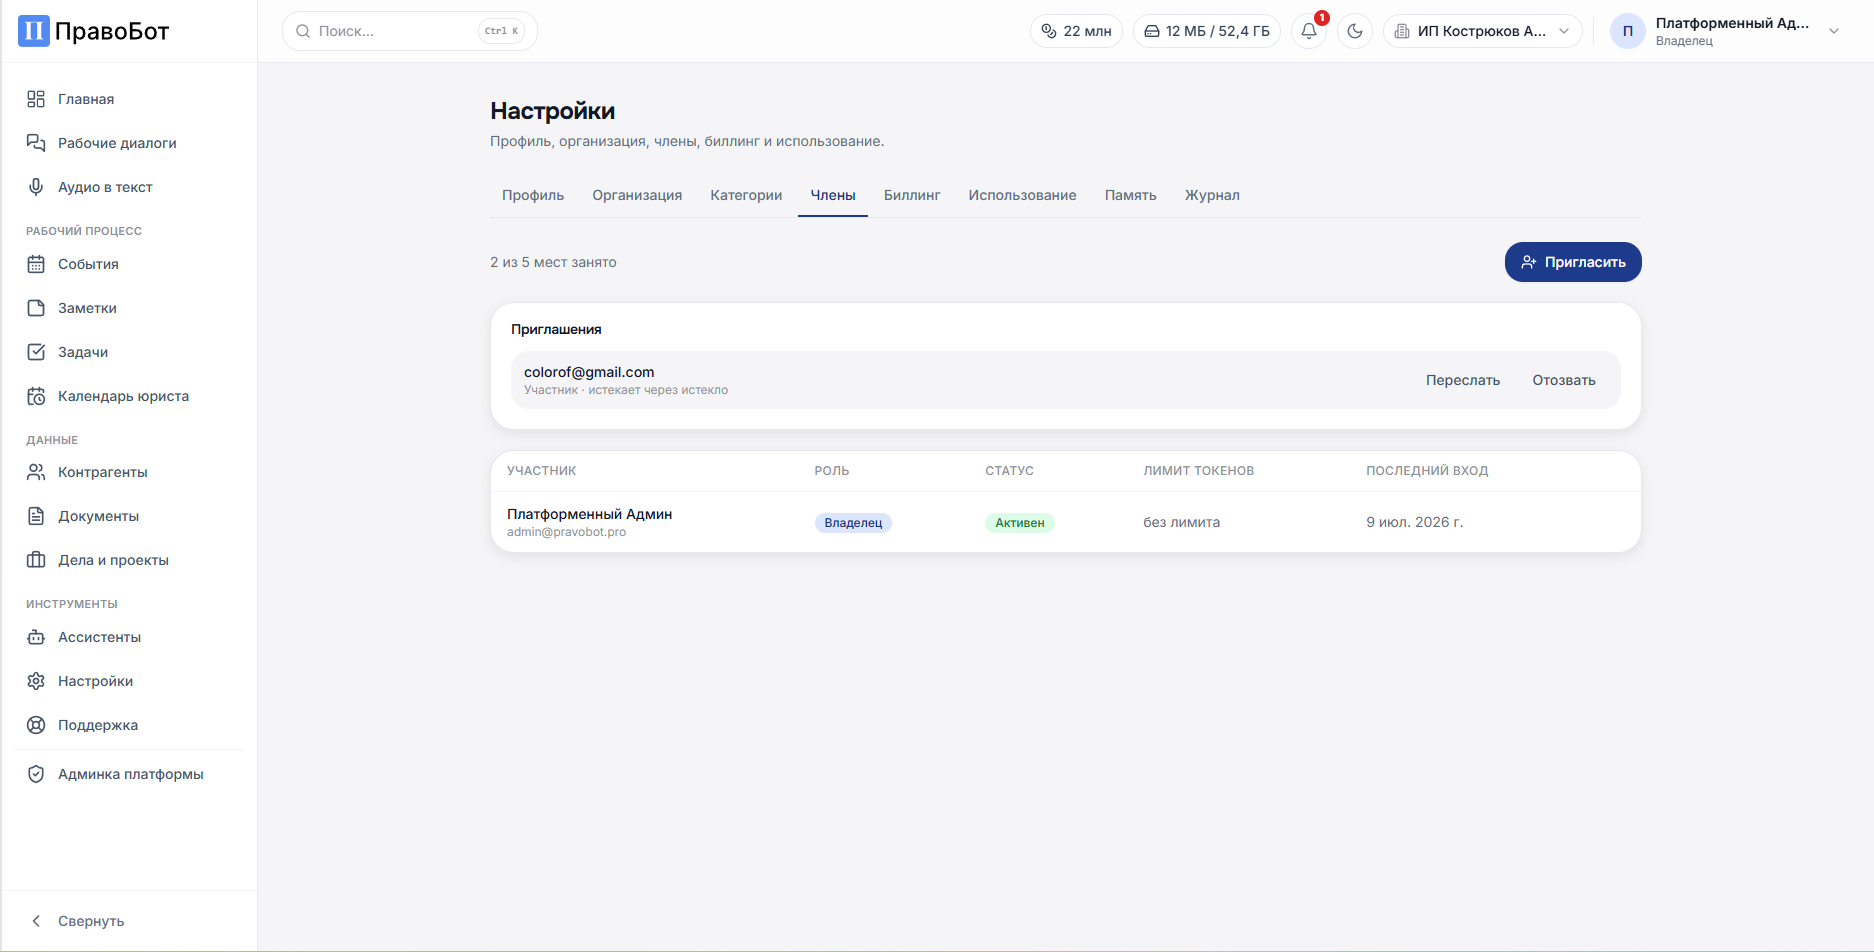Click the Документы file icon
This screenshot has height=952, width=1874.
coord(36,516)
